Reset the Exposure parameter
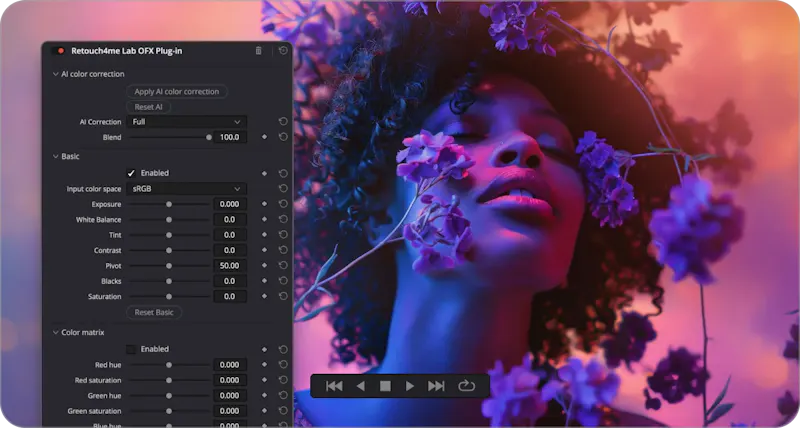800x428 pixels. click(x=283, y=204)
